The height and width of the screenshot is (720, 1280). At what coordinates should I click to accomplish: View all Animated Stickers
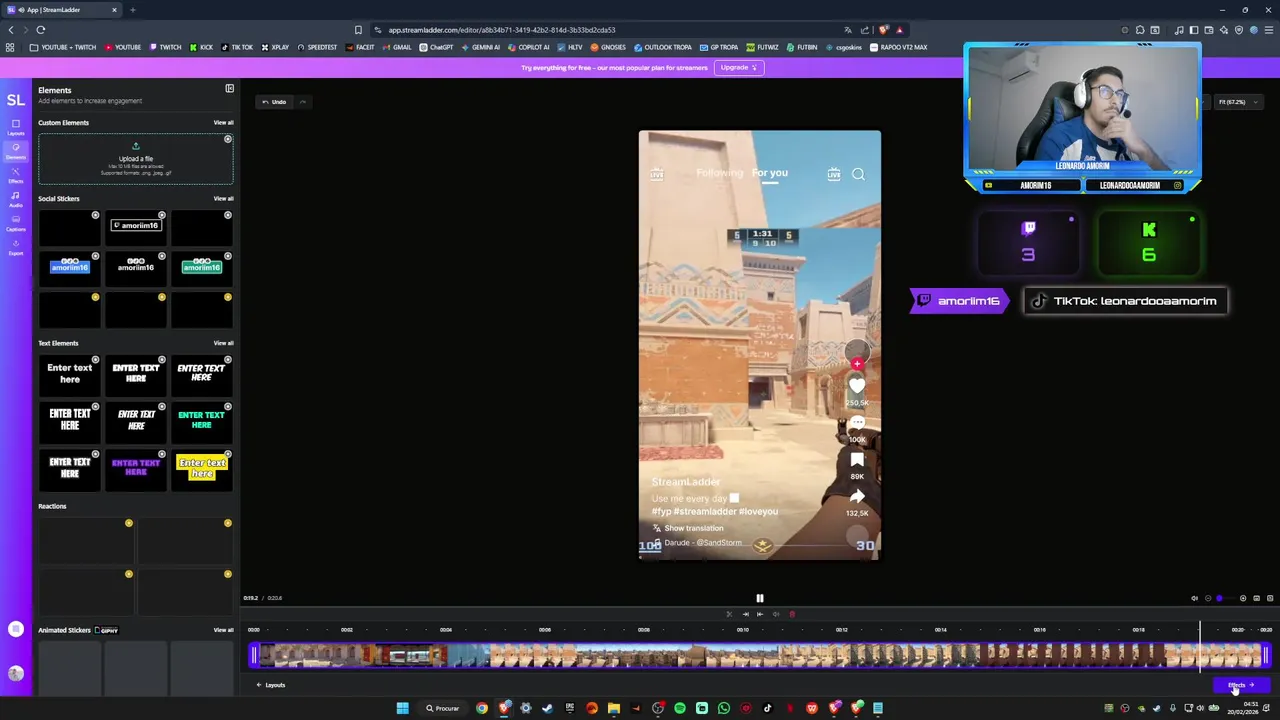[223, 630]
